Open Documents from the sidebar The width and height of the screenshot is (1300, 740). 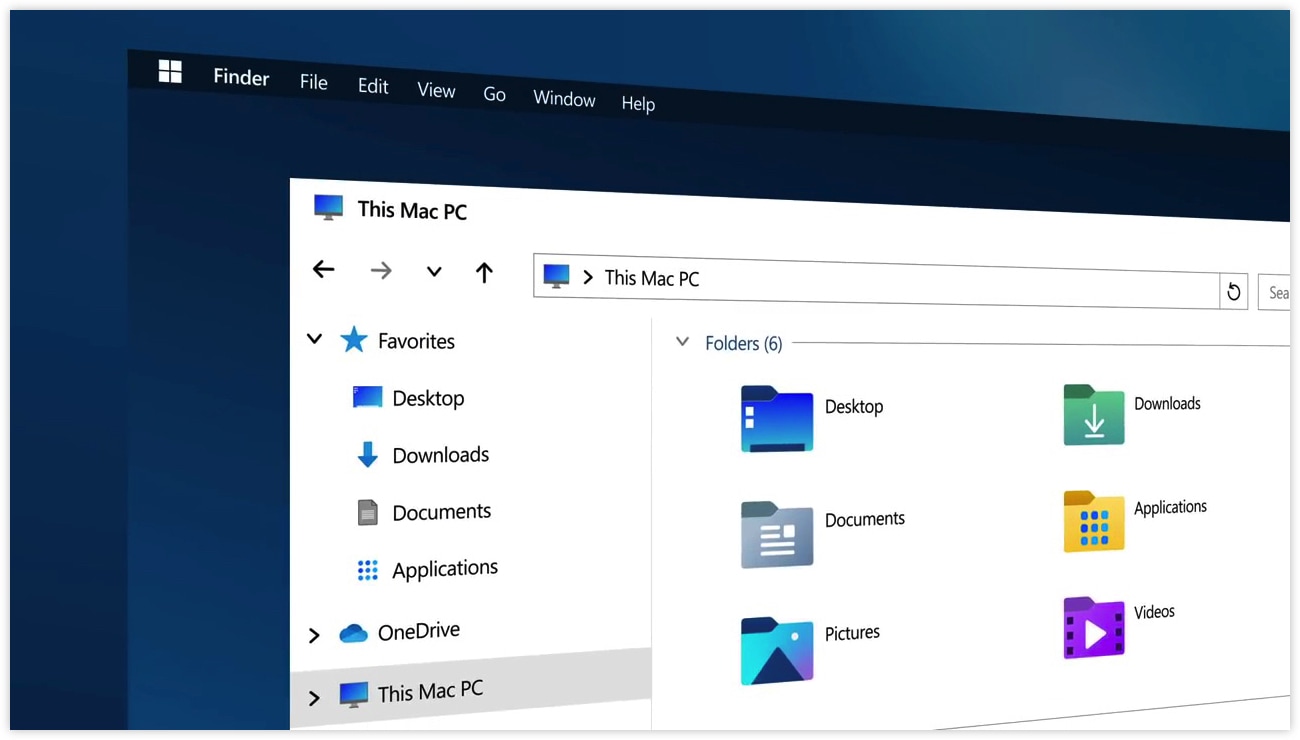point(442,512)
